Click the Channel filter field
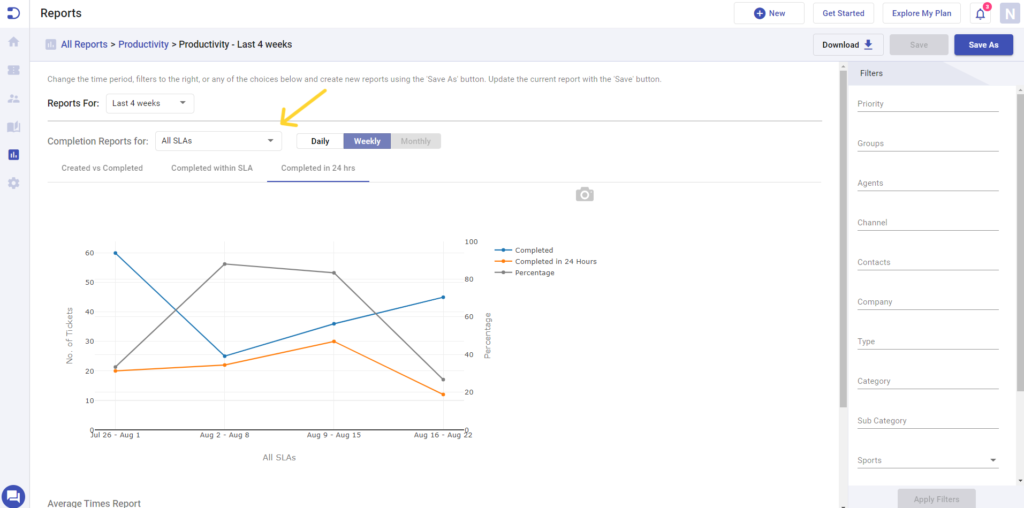The height and width of the screenshot is (508, 1024). point(927,223)
